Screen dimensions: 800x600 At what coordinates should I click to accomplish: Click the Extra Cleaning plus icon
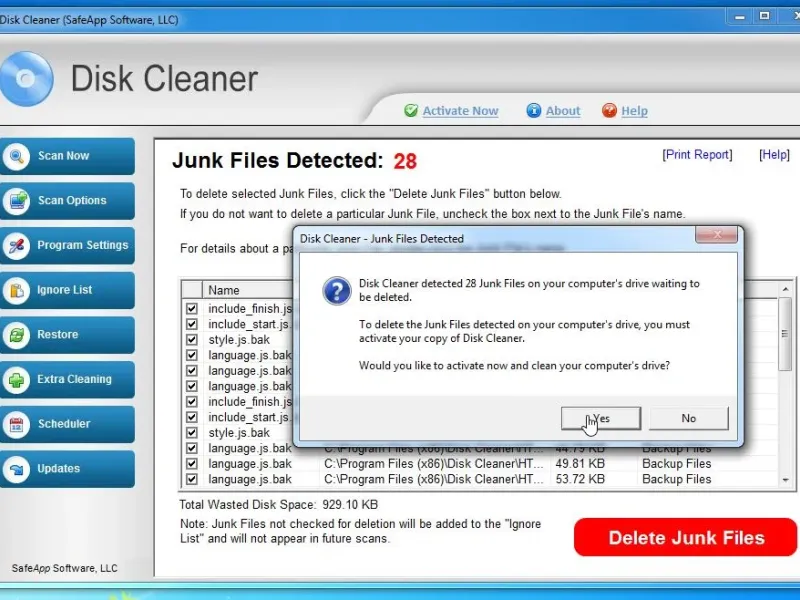[x=16, y=380]
